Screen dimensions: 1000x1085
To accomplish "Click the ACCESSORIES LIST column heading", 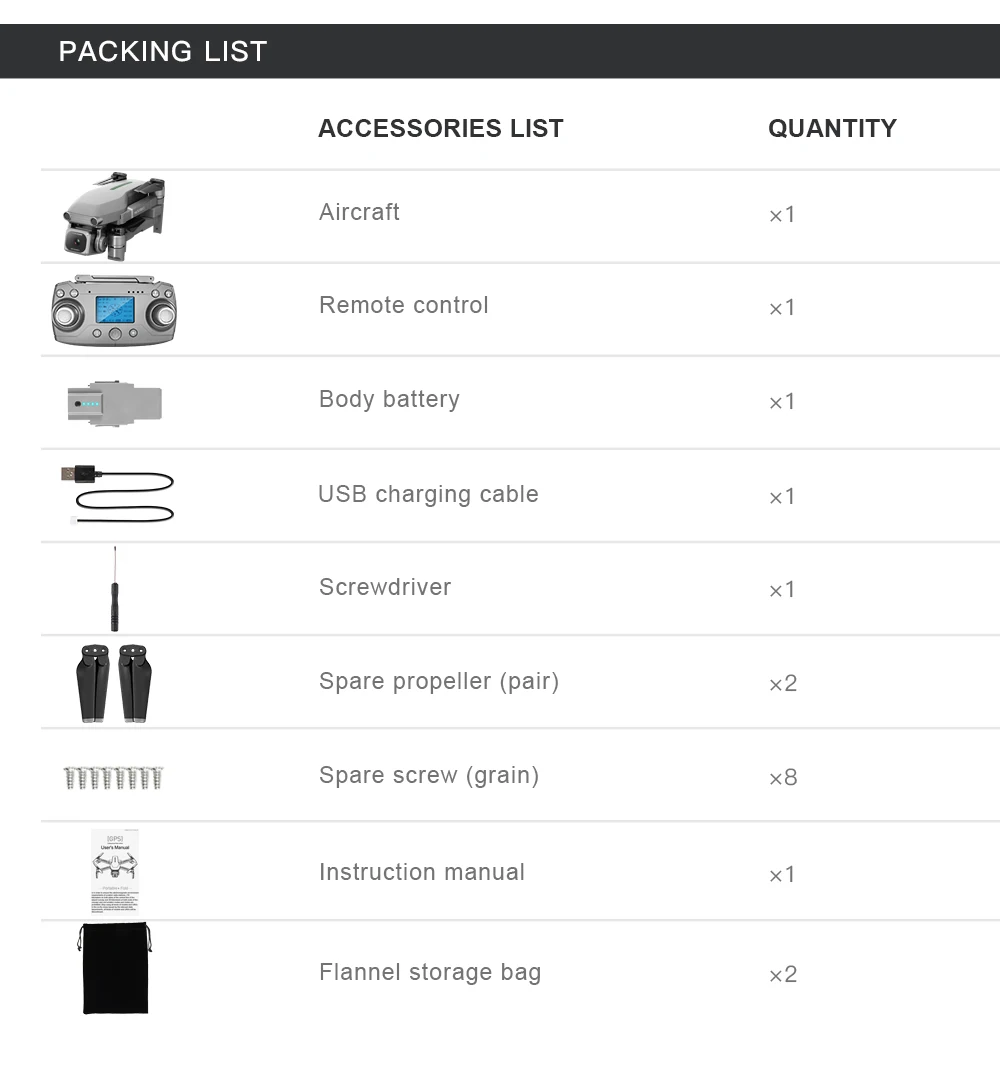I will tap(441, 128).
